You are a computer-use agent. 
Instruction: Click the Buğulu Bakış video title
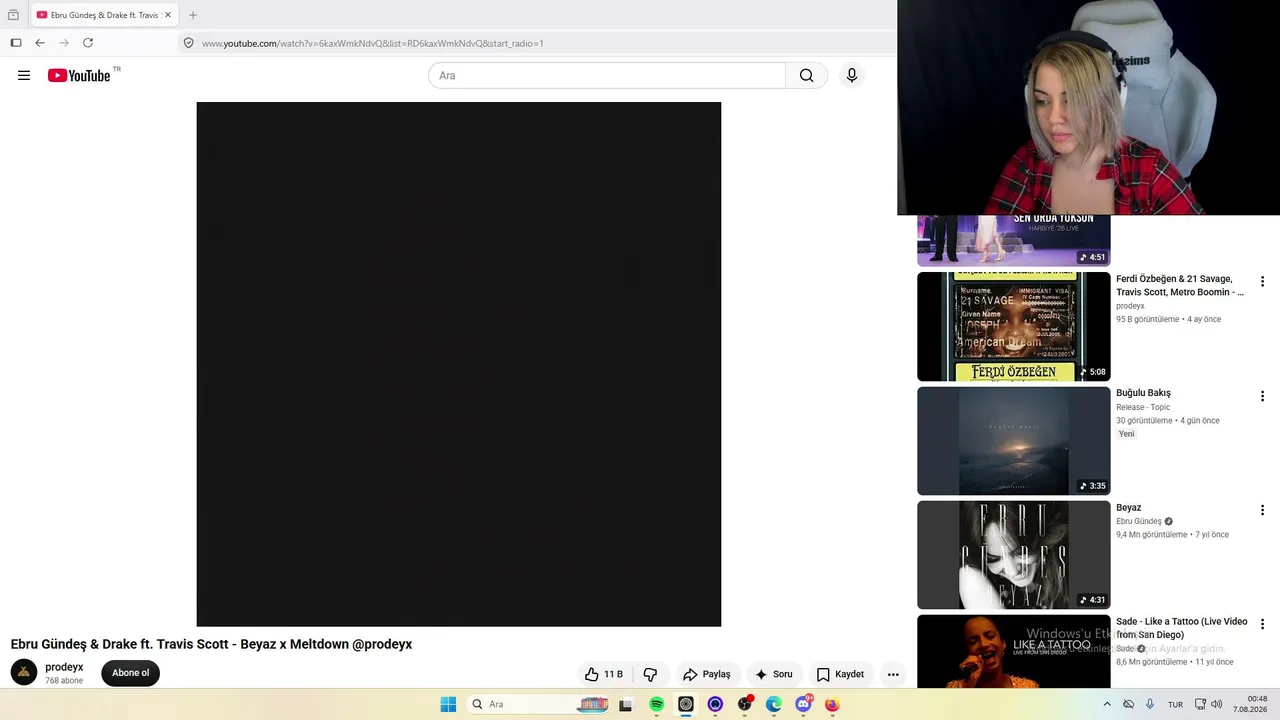coord(1143,393)
